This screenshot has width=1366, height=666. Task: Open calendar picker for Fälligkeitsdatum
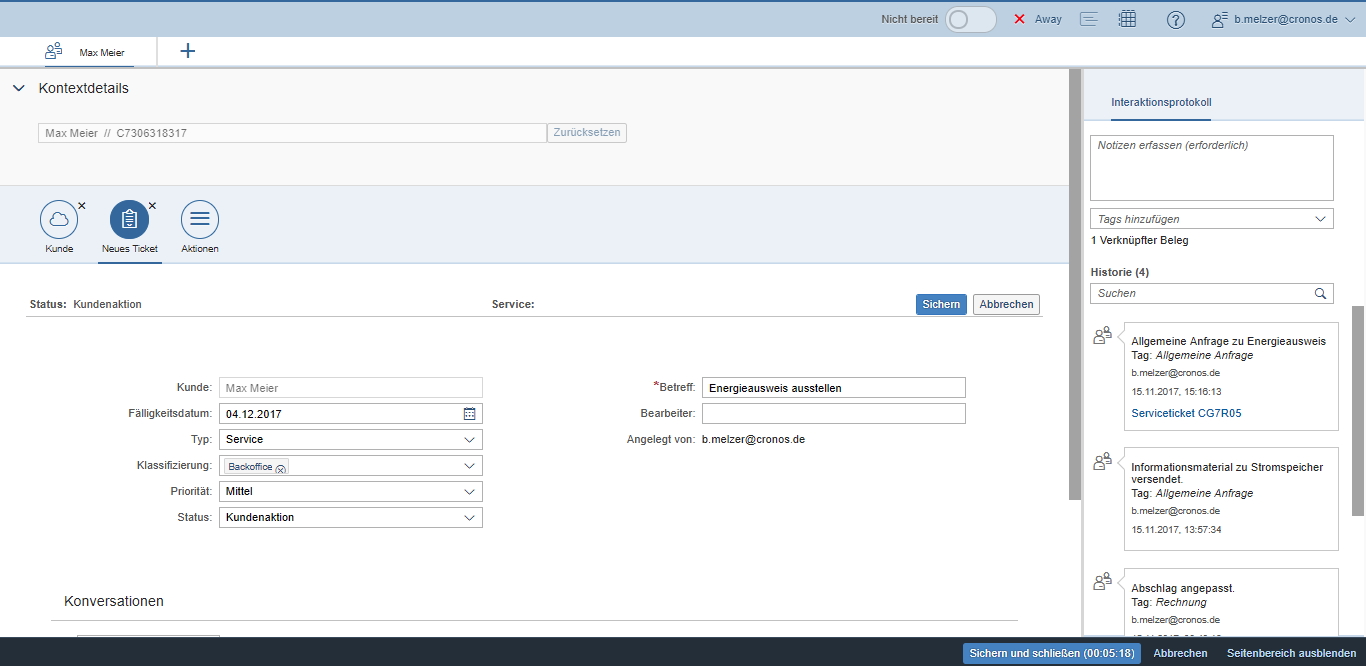470,414
